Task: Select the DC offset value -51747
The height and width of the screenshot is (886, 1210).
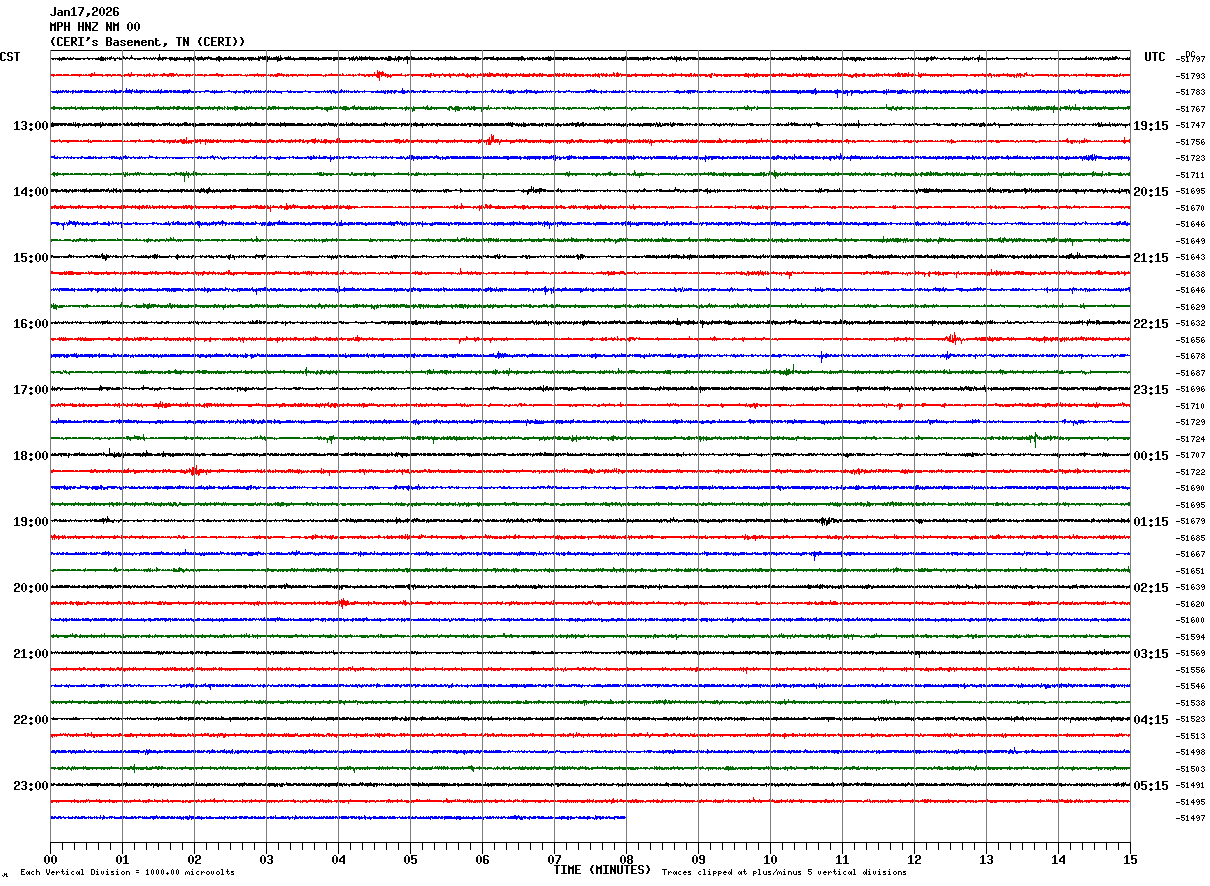Action: coord(1191,126)
